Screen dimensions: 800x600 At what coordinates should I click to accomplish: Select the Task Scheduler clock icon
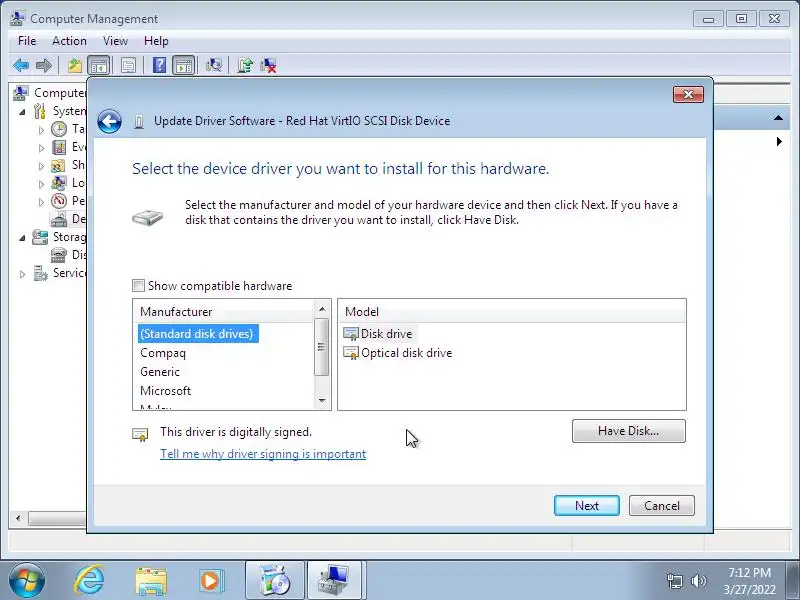59,129
